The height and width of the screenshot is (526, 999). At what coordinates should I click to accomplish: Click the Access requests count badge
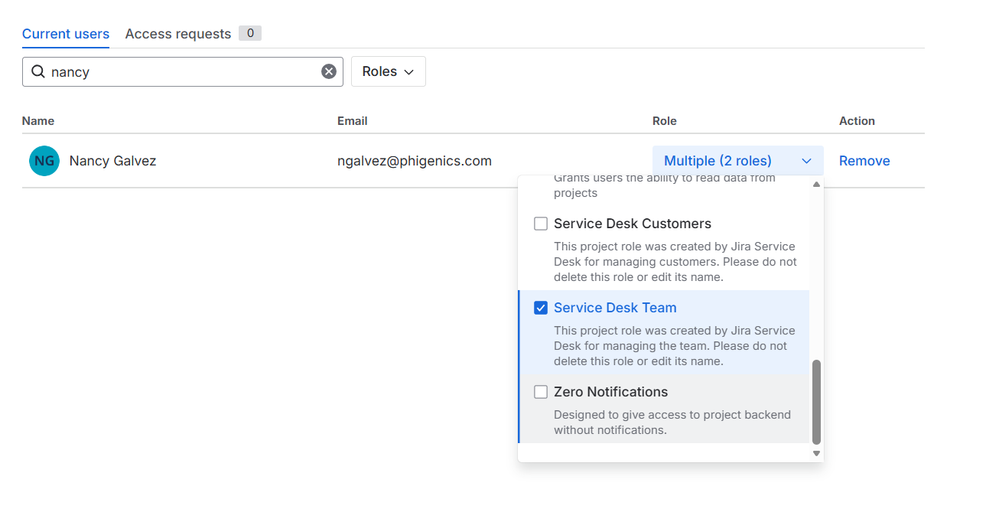tap(250, 33)
